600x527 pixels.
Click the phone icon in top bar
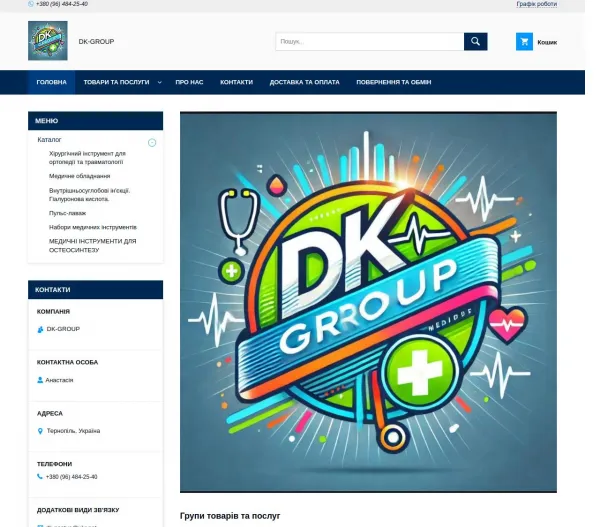tap(31, 4)
